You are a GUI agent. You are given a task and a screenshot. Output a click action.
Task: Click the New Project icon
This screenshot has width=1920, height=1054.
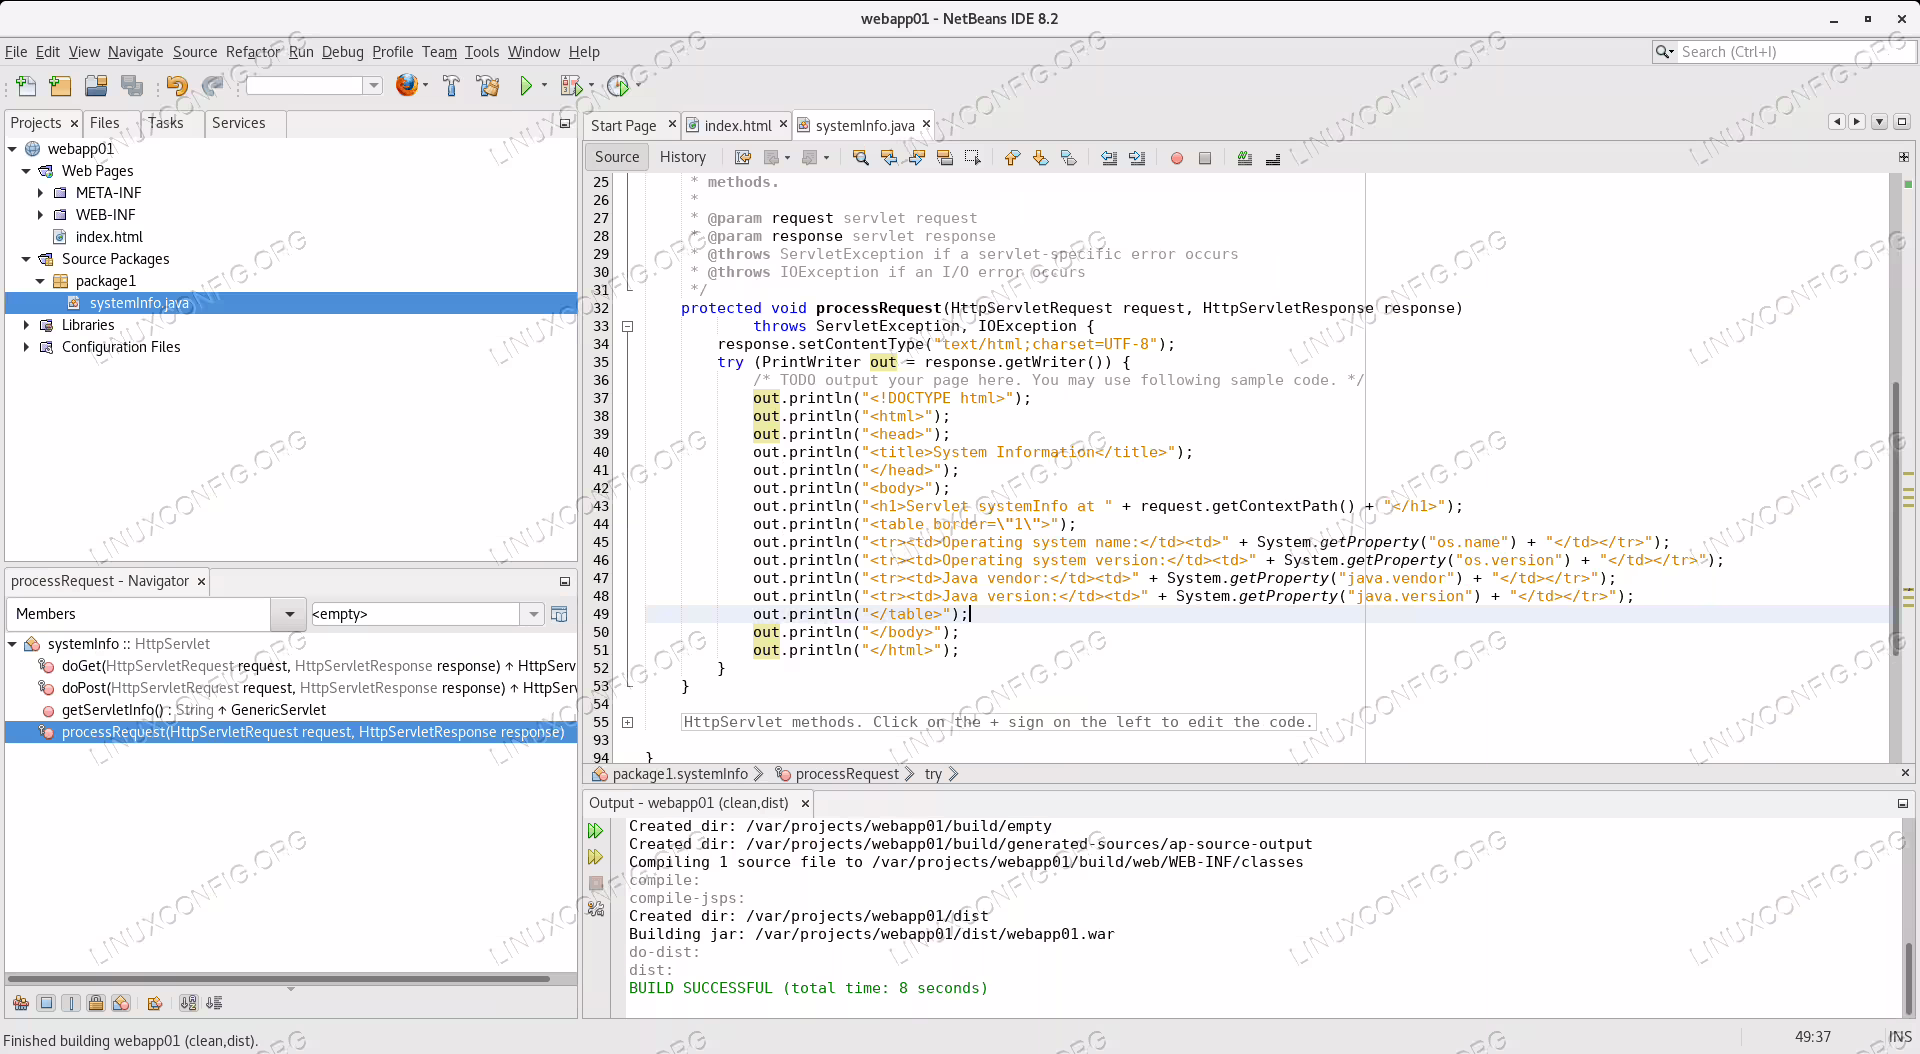[60, 86]
